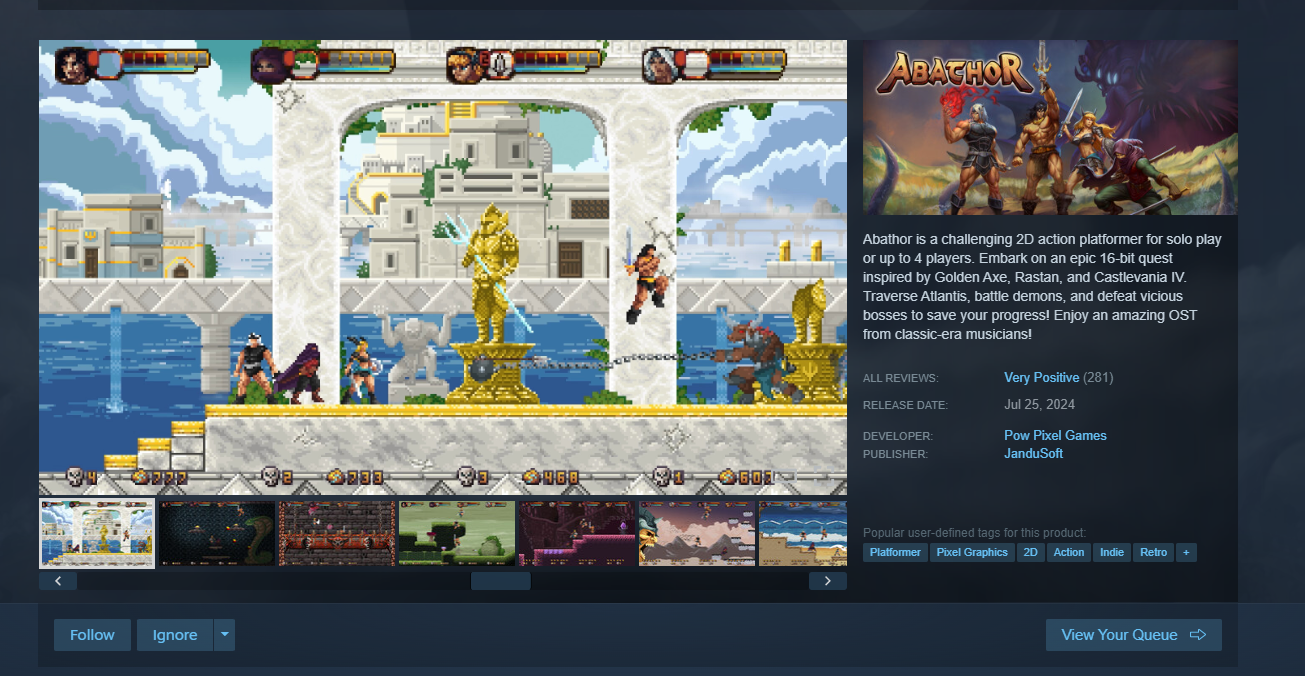Viewport: 1305px width, 676px height.
Task: Click the right arrow of the screenshot strip
Action: point(828,581)
